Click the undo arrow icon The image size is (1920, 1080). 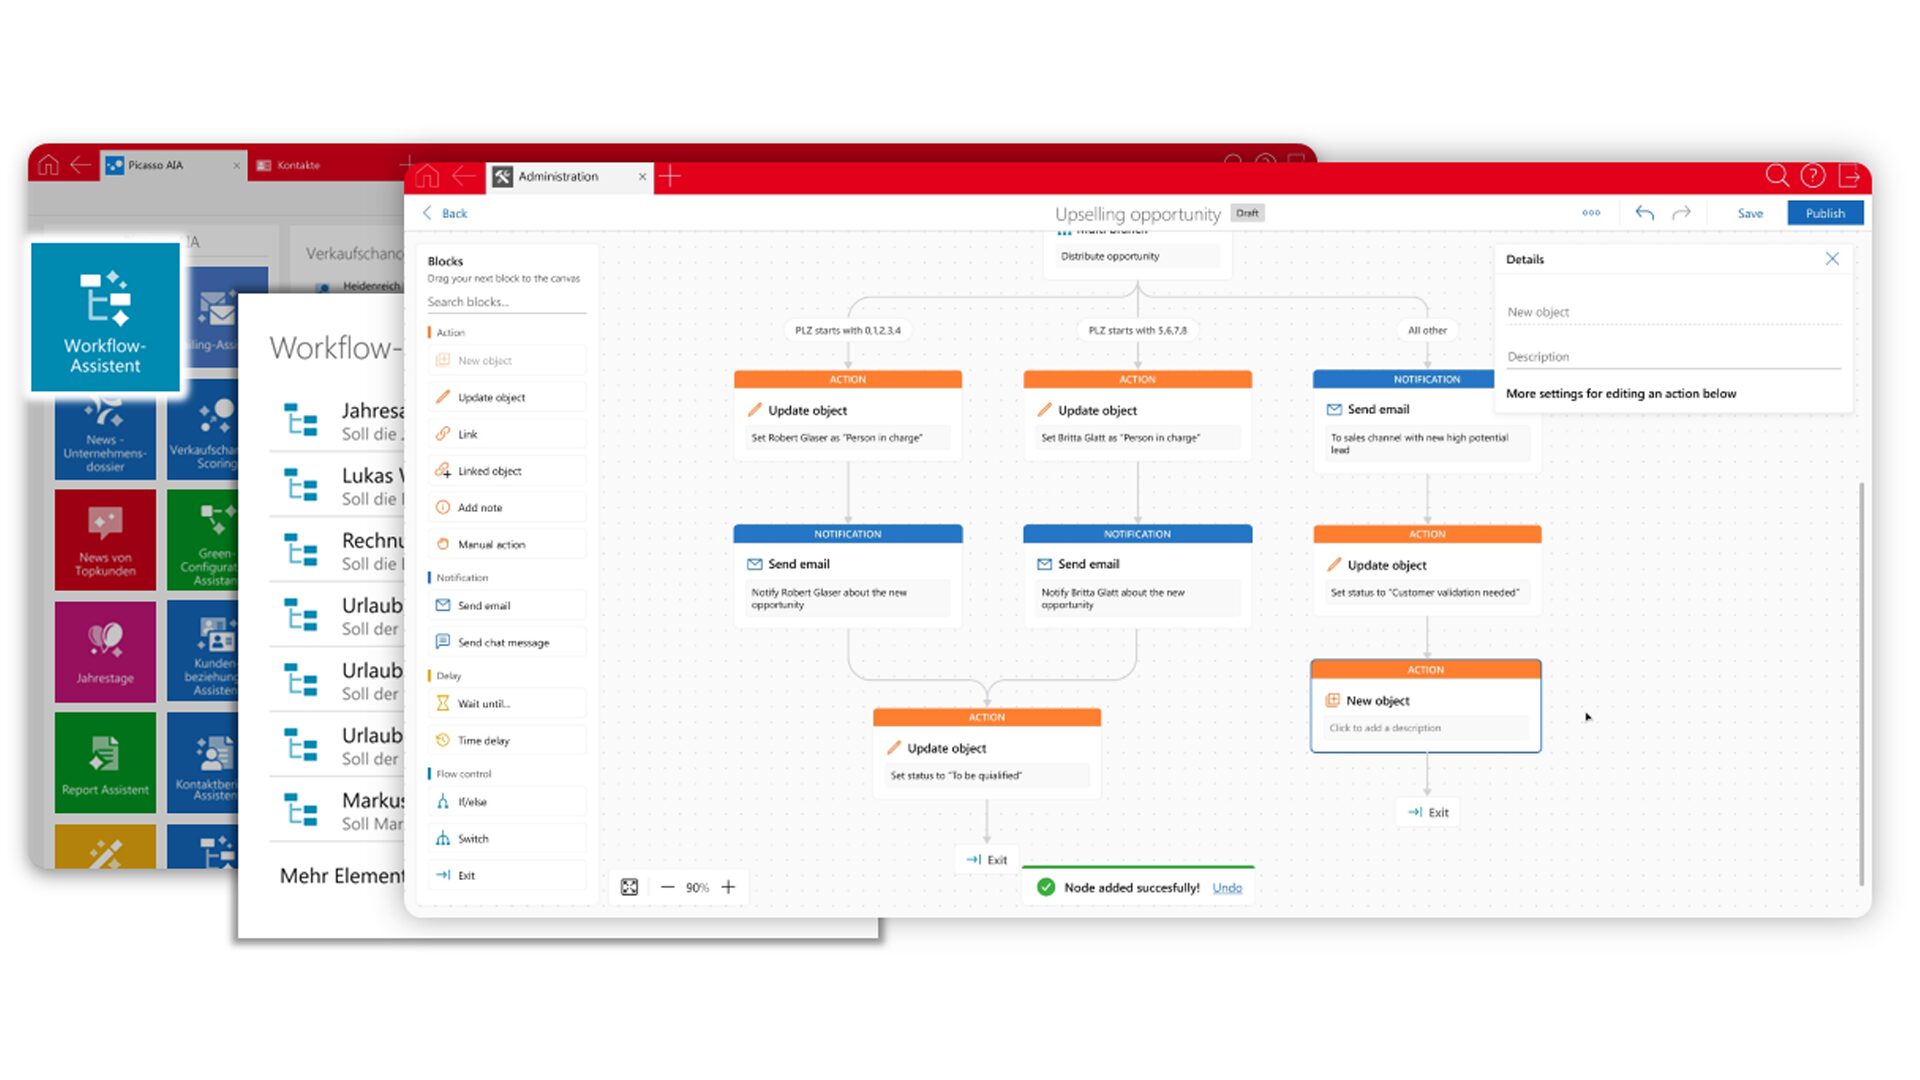tap(1644, 213)
